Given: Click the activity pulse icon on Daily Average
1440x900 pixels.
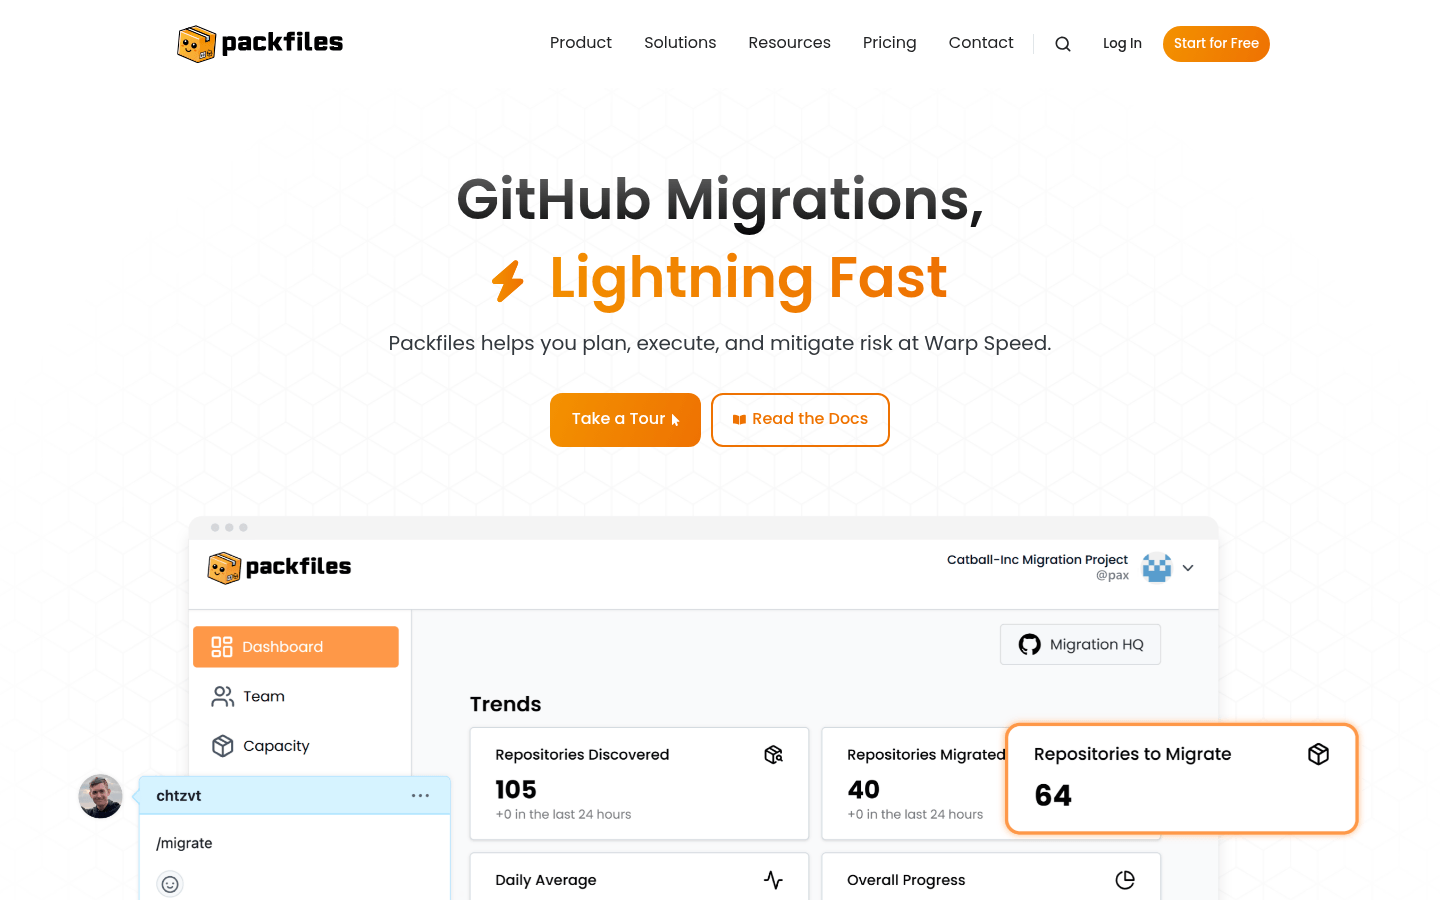Looking at the screenshot, I should [x=773, y=880].
